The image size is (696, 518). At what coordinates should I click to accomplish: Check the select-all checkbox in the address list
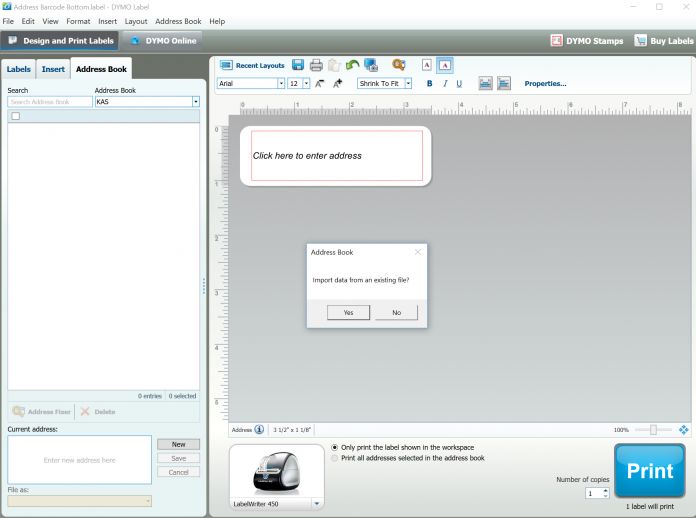[x=16, y=116]
